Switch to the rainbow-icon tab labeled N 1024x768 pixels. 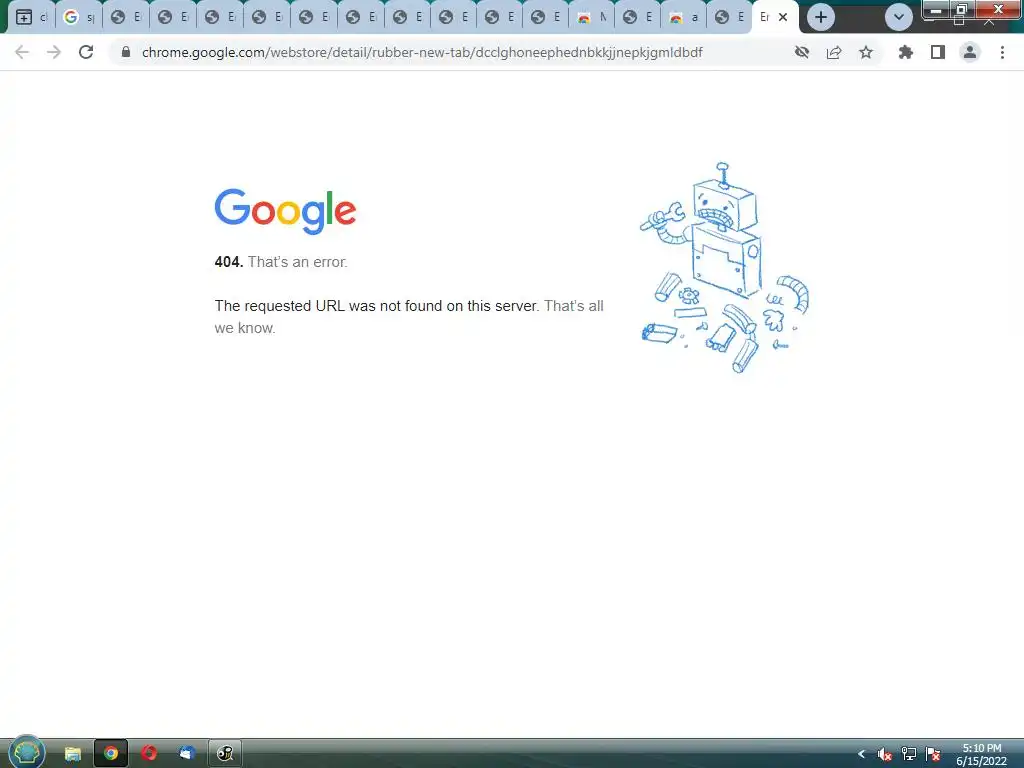(592, 18)
